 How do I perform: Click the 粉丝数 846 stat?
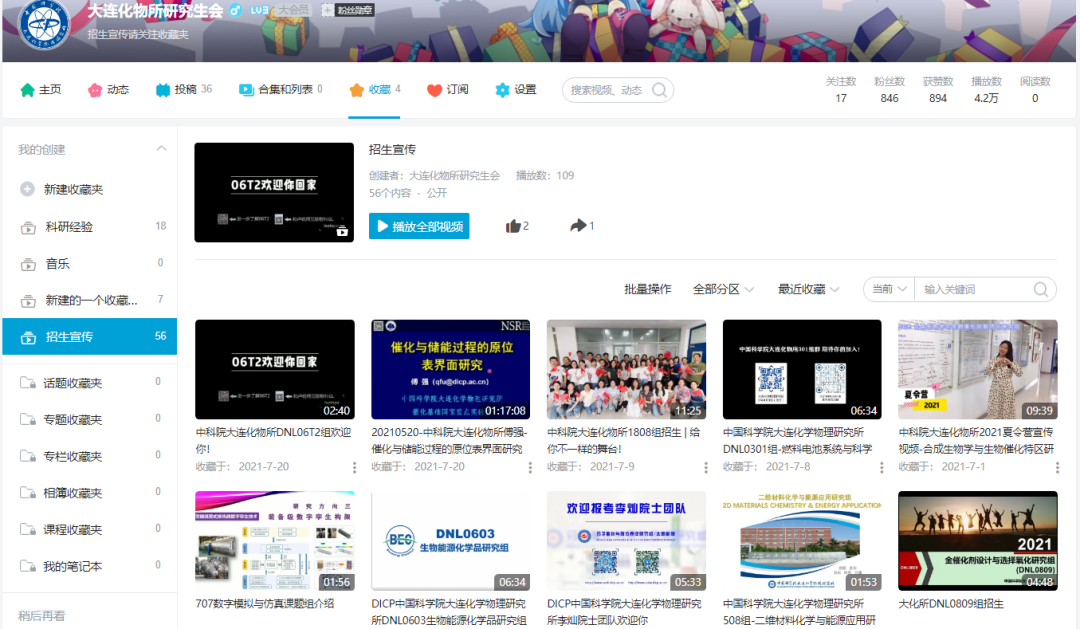pyautogui.click(x=889, y=90)
